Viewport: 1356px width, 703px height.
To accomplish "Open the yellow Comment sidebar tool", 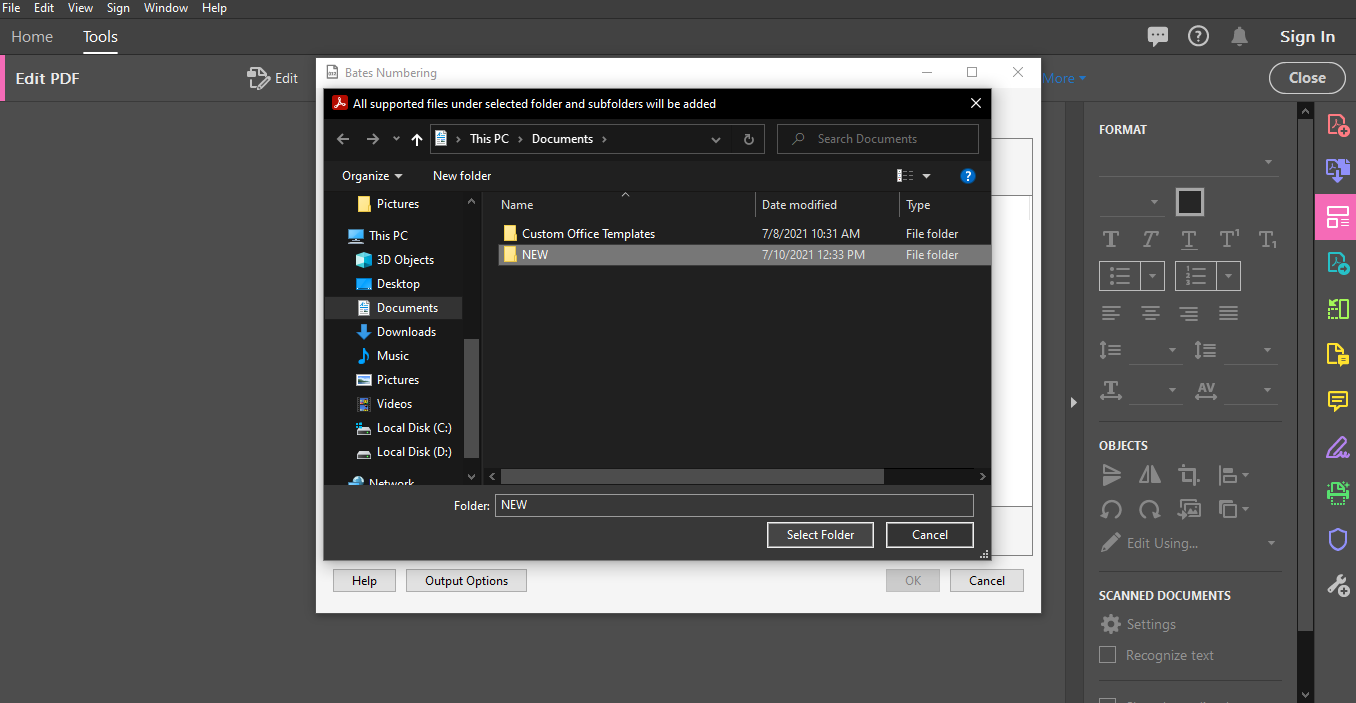I will pyautogui.click(x=1337, y=401).
